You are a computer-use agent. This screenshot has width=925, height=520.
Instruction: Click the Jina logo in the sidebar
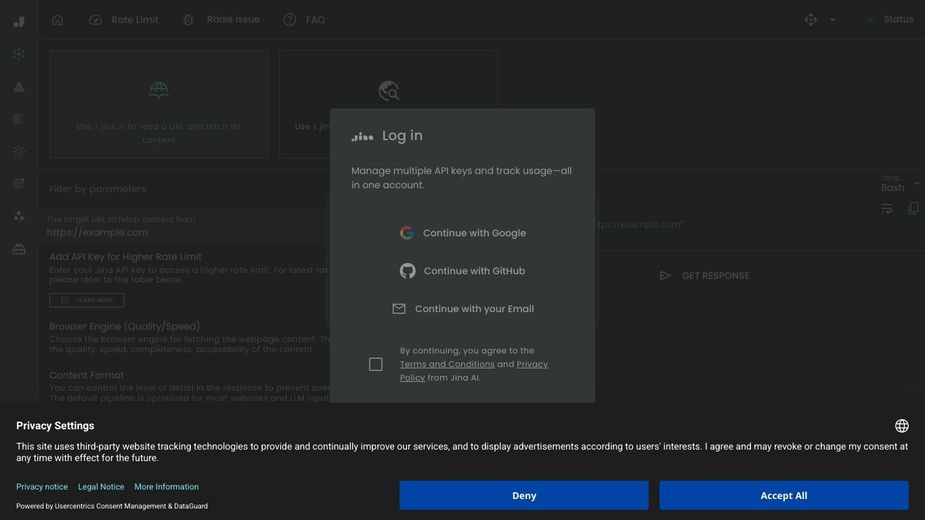point(19,21)
